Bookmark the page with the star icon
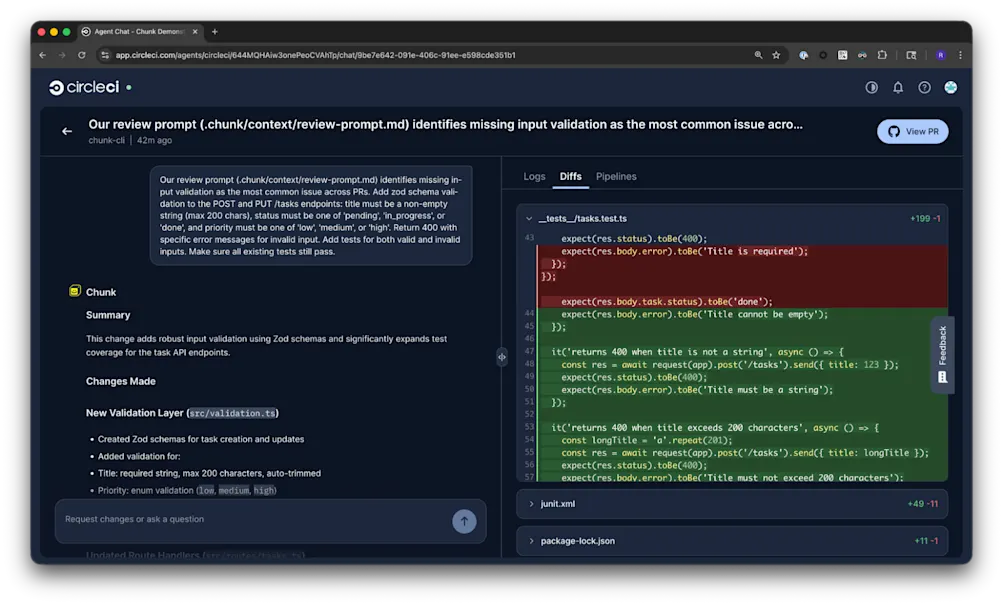The width and height of the screenshot is (1003, 605). (x=775, y=55)
